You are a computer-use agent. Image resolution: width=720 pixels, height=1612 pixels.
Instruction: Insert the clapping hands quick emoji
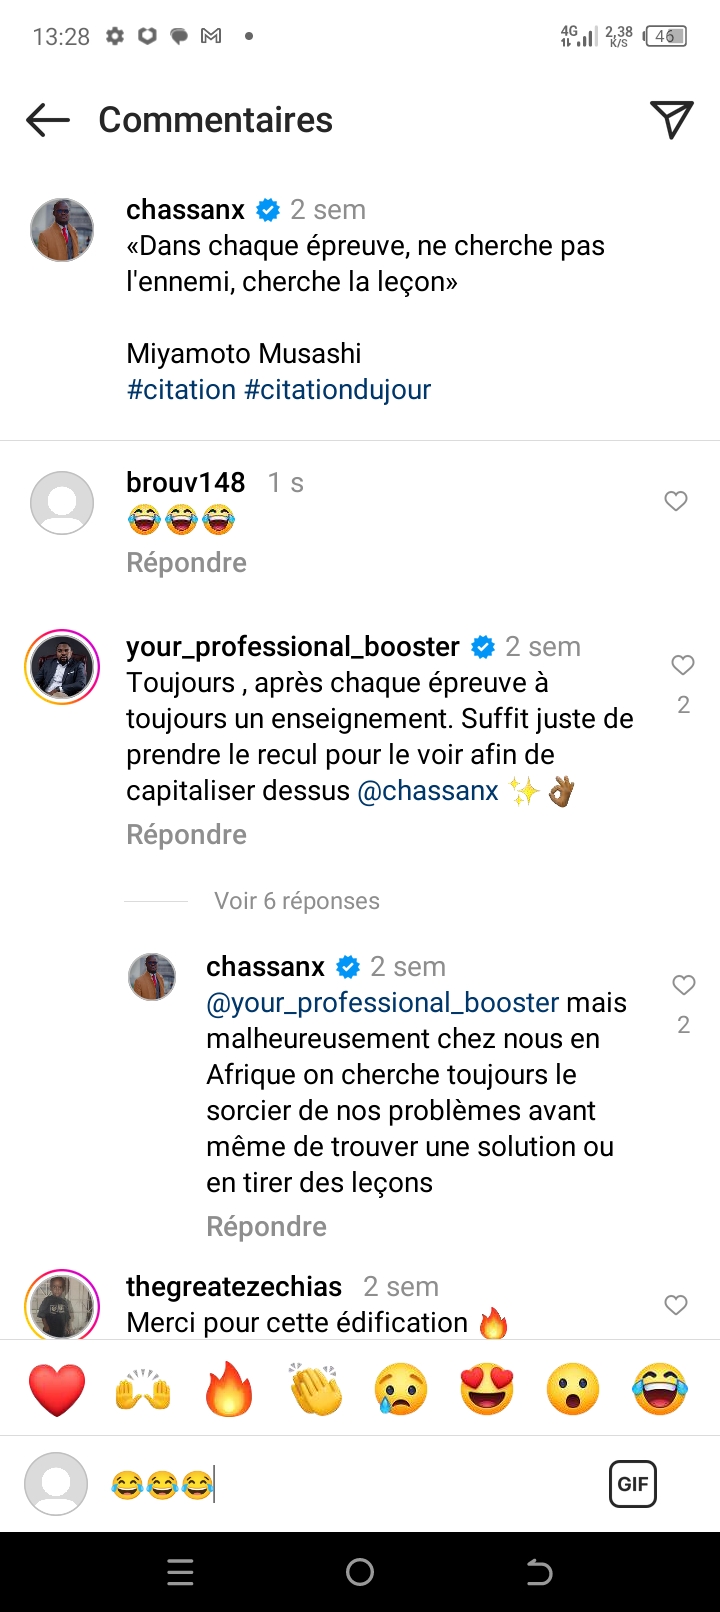[315, 1389]
